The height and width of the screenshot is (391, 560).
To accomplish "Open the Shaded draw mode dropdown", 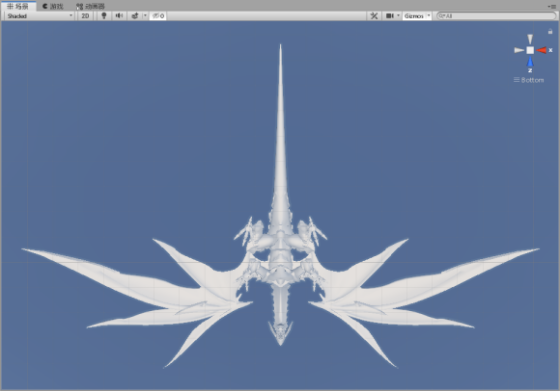I will point(40,16).
